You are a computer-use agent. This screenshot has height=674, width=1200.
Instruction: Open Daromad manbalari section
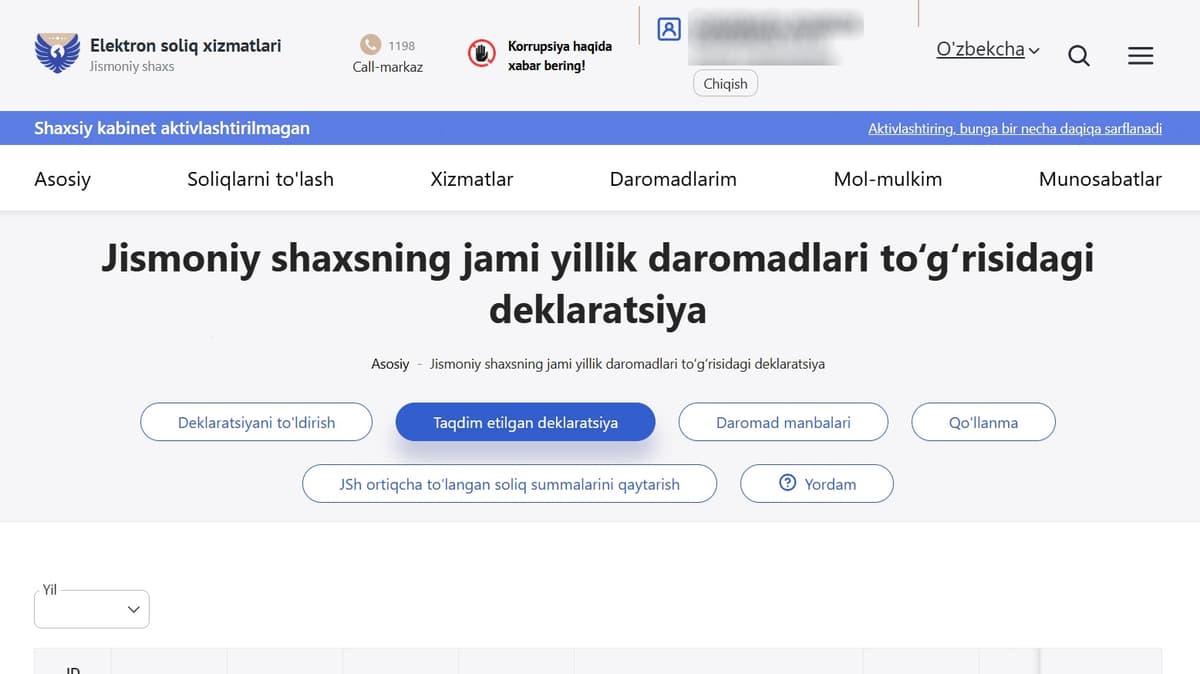click(x=784, y=422)
